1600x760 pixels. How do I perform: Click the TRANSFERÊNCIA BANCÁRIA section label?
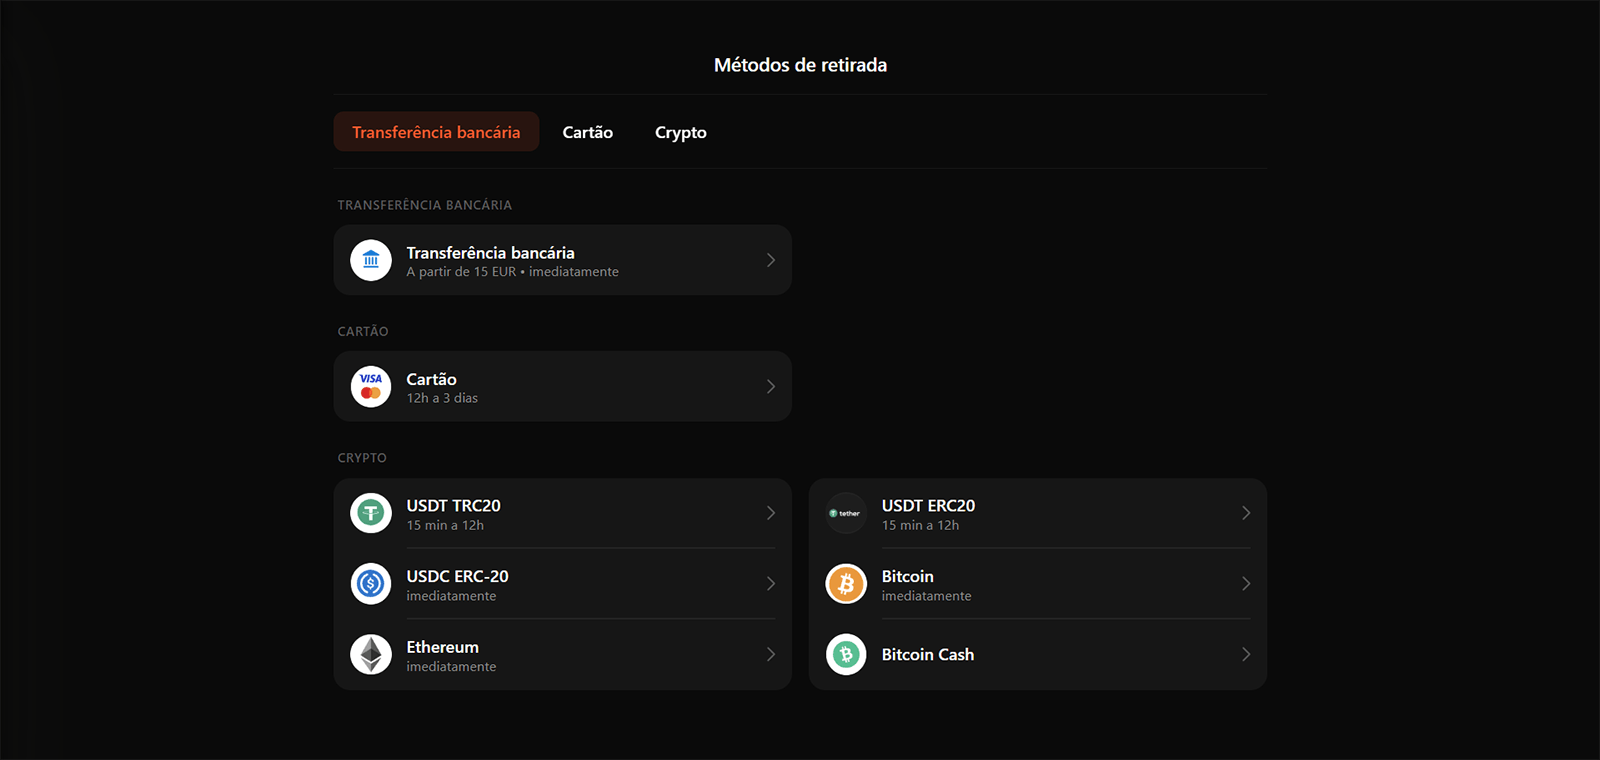coord(424,205)
